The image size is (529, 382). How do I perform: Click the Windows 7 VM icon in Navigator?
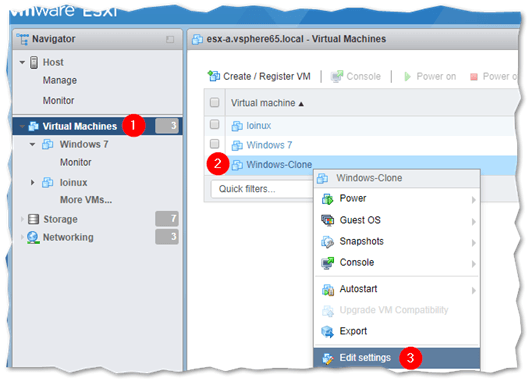click(47, 144)
